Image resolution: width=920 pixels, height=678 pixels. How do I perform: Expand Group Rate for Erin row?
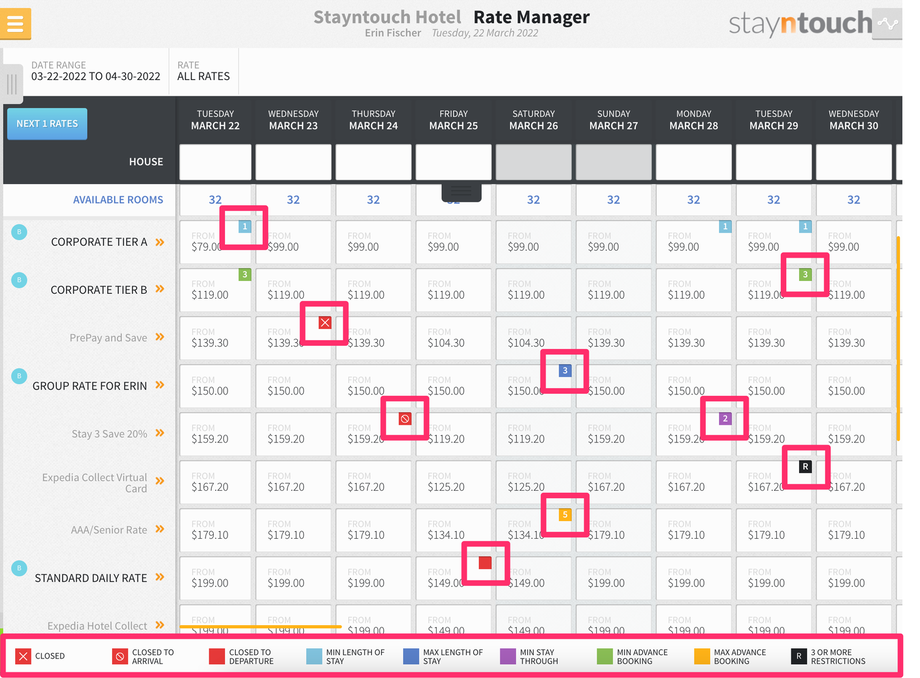160,385
